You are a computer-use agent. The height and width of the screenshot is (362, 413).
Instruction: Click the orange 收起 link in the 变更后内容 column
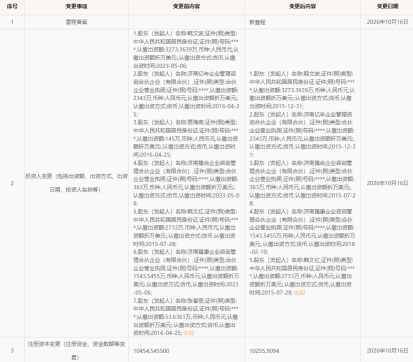(300, 292)
